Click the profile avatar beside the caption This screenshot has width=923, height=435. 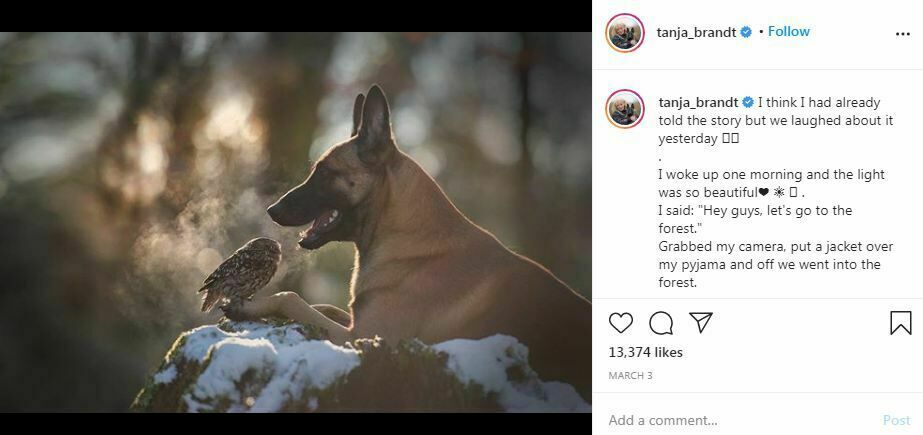coord(625,108)
